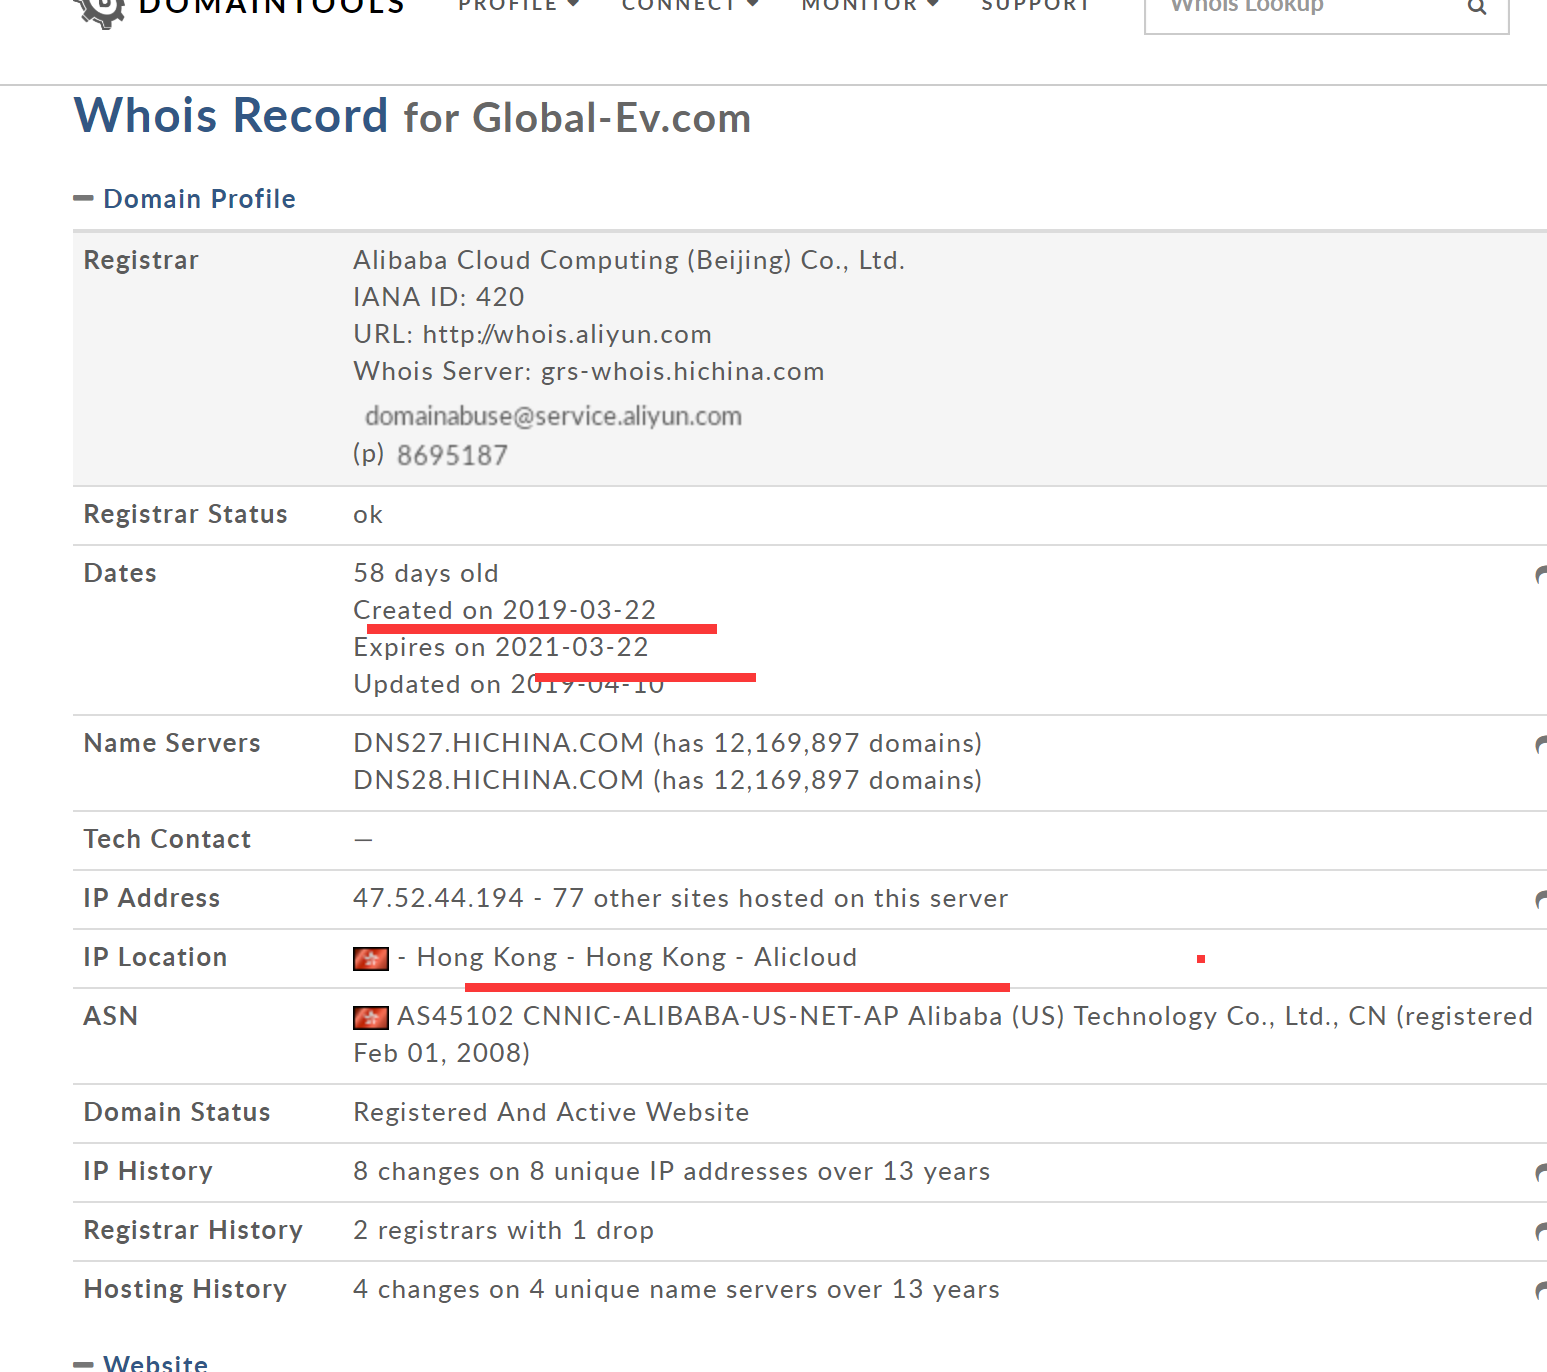Click the search magnifier icon
Viewport: 1547px width, 1372px height.
click(x=1477, y=7)
